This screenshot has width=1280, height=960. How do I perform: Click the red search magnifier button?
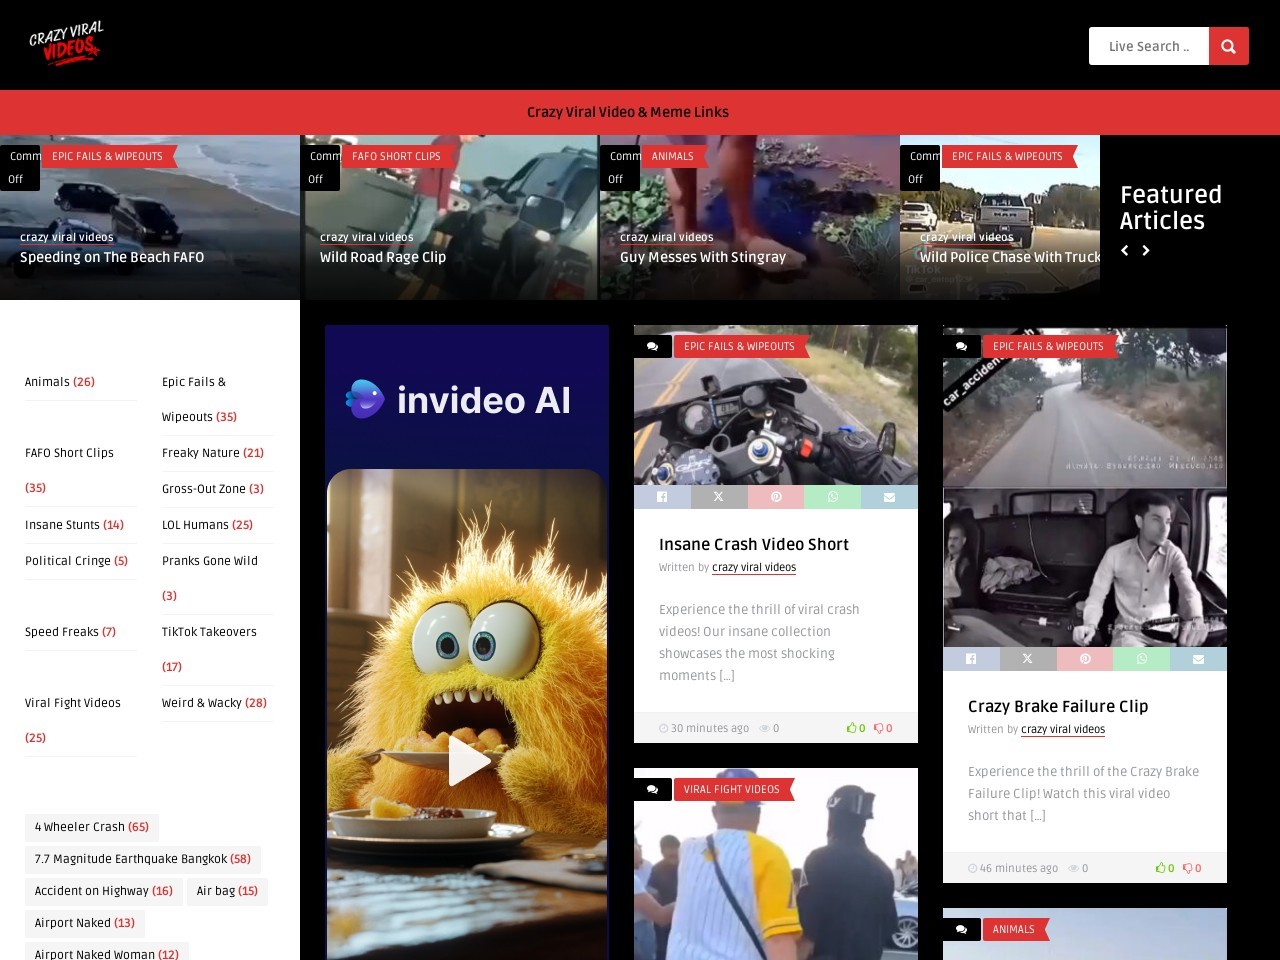point(1228,46)
